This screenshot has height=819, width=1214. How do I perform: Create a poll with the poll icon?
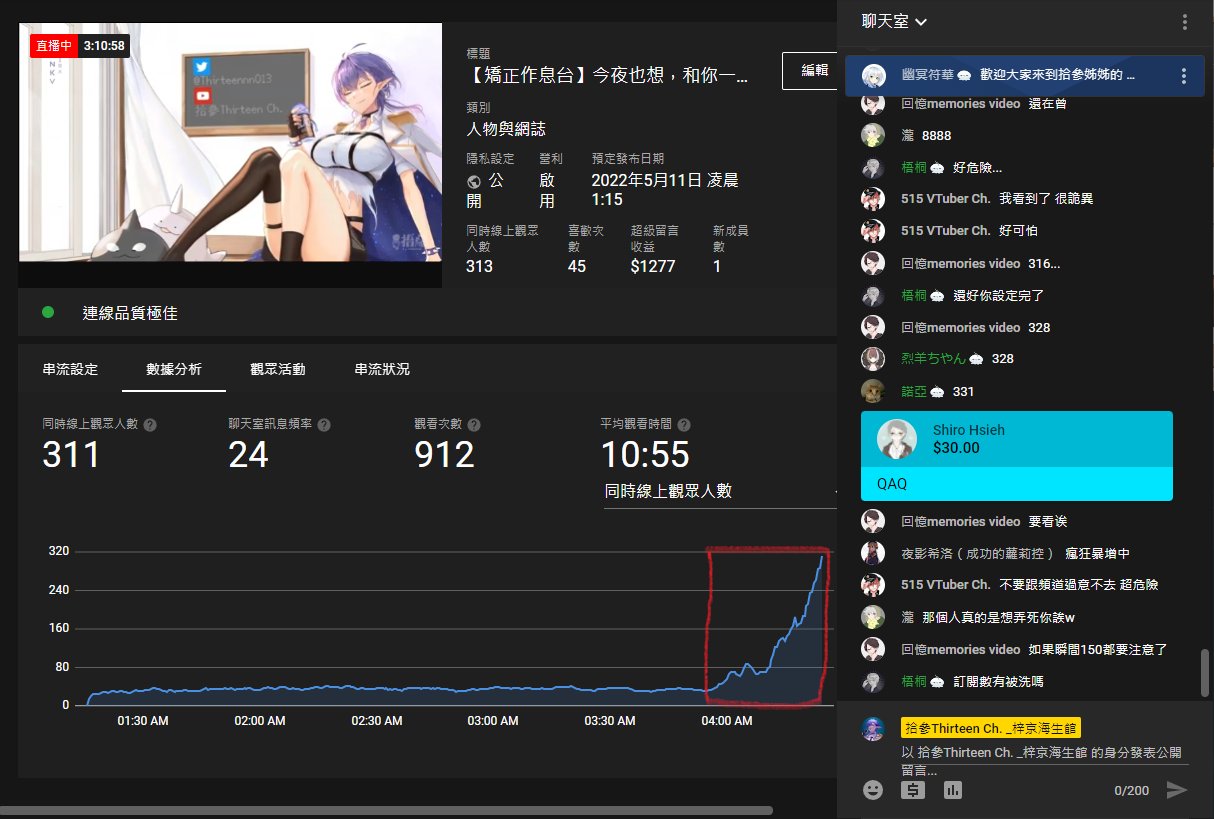click(952, 790)
